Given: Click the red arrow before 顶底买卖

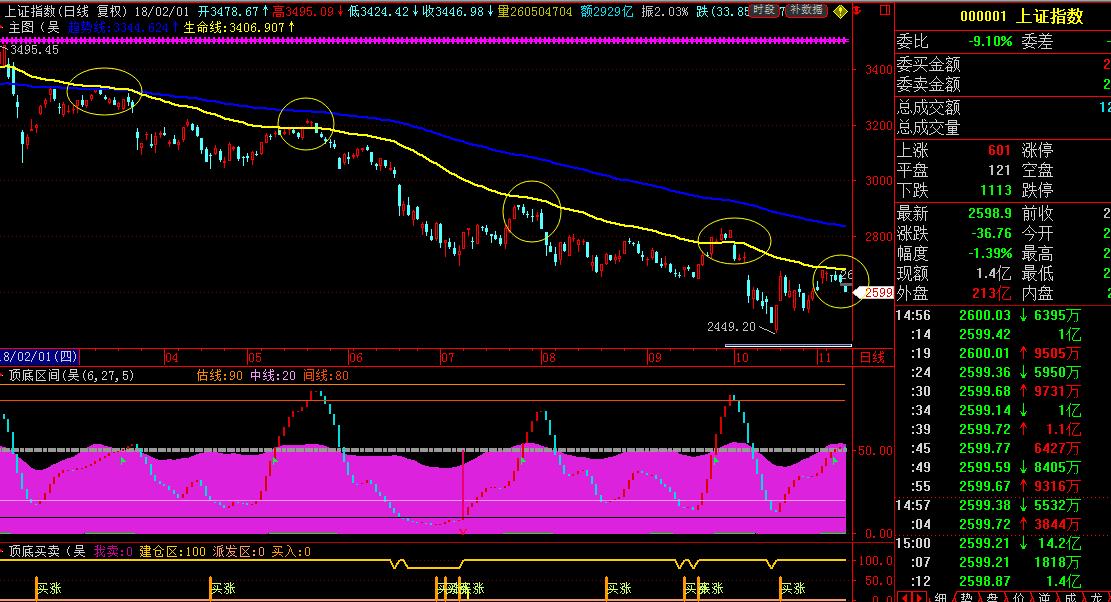Looking at the screenshot, I should 4,550.
